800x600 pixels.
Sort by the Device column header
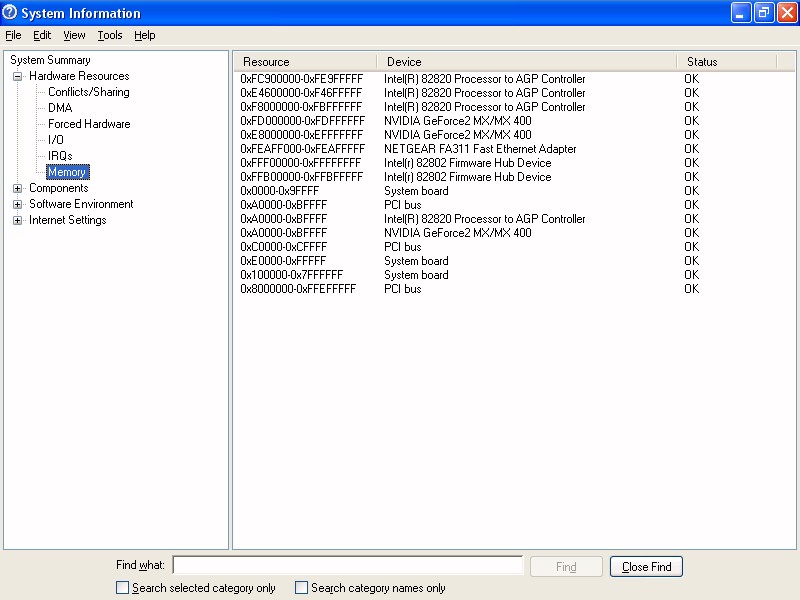pos(527,62)
